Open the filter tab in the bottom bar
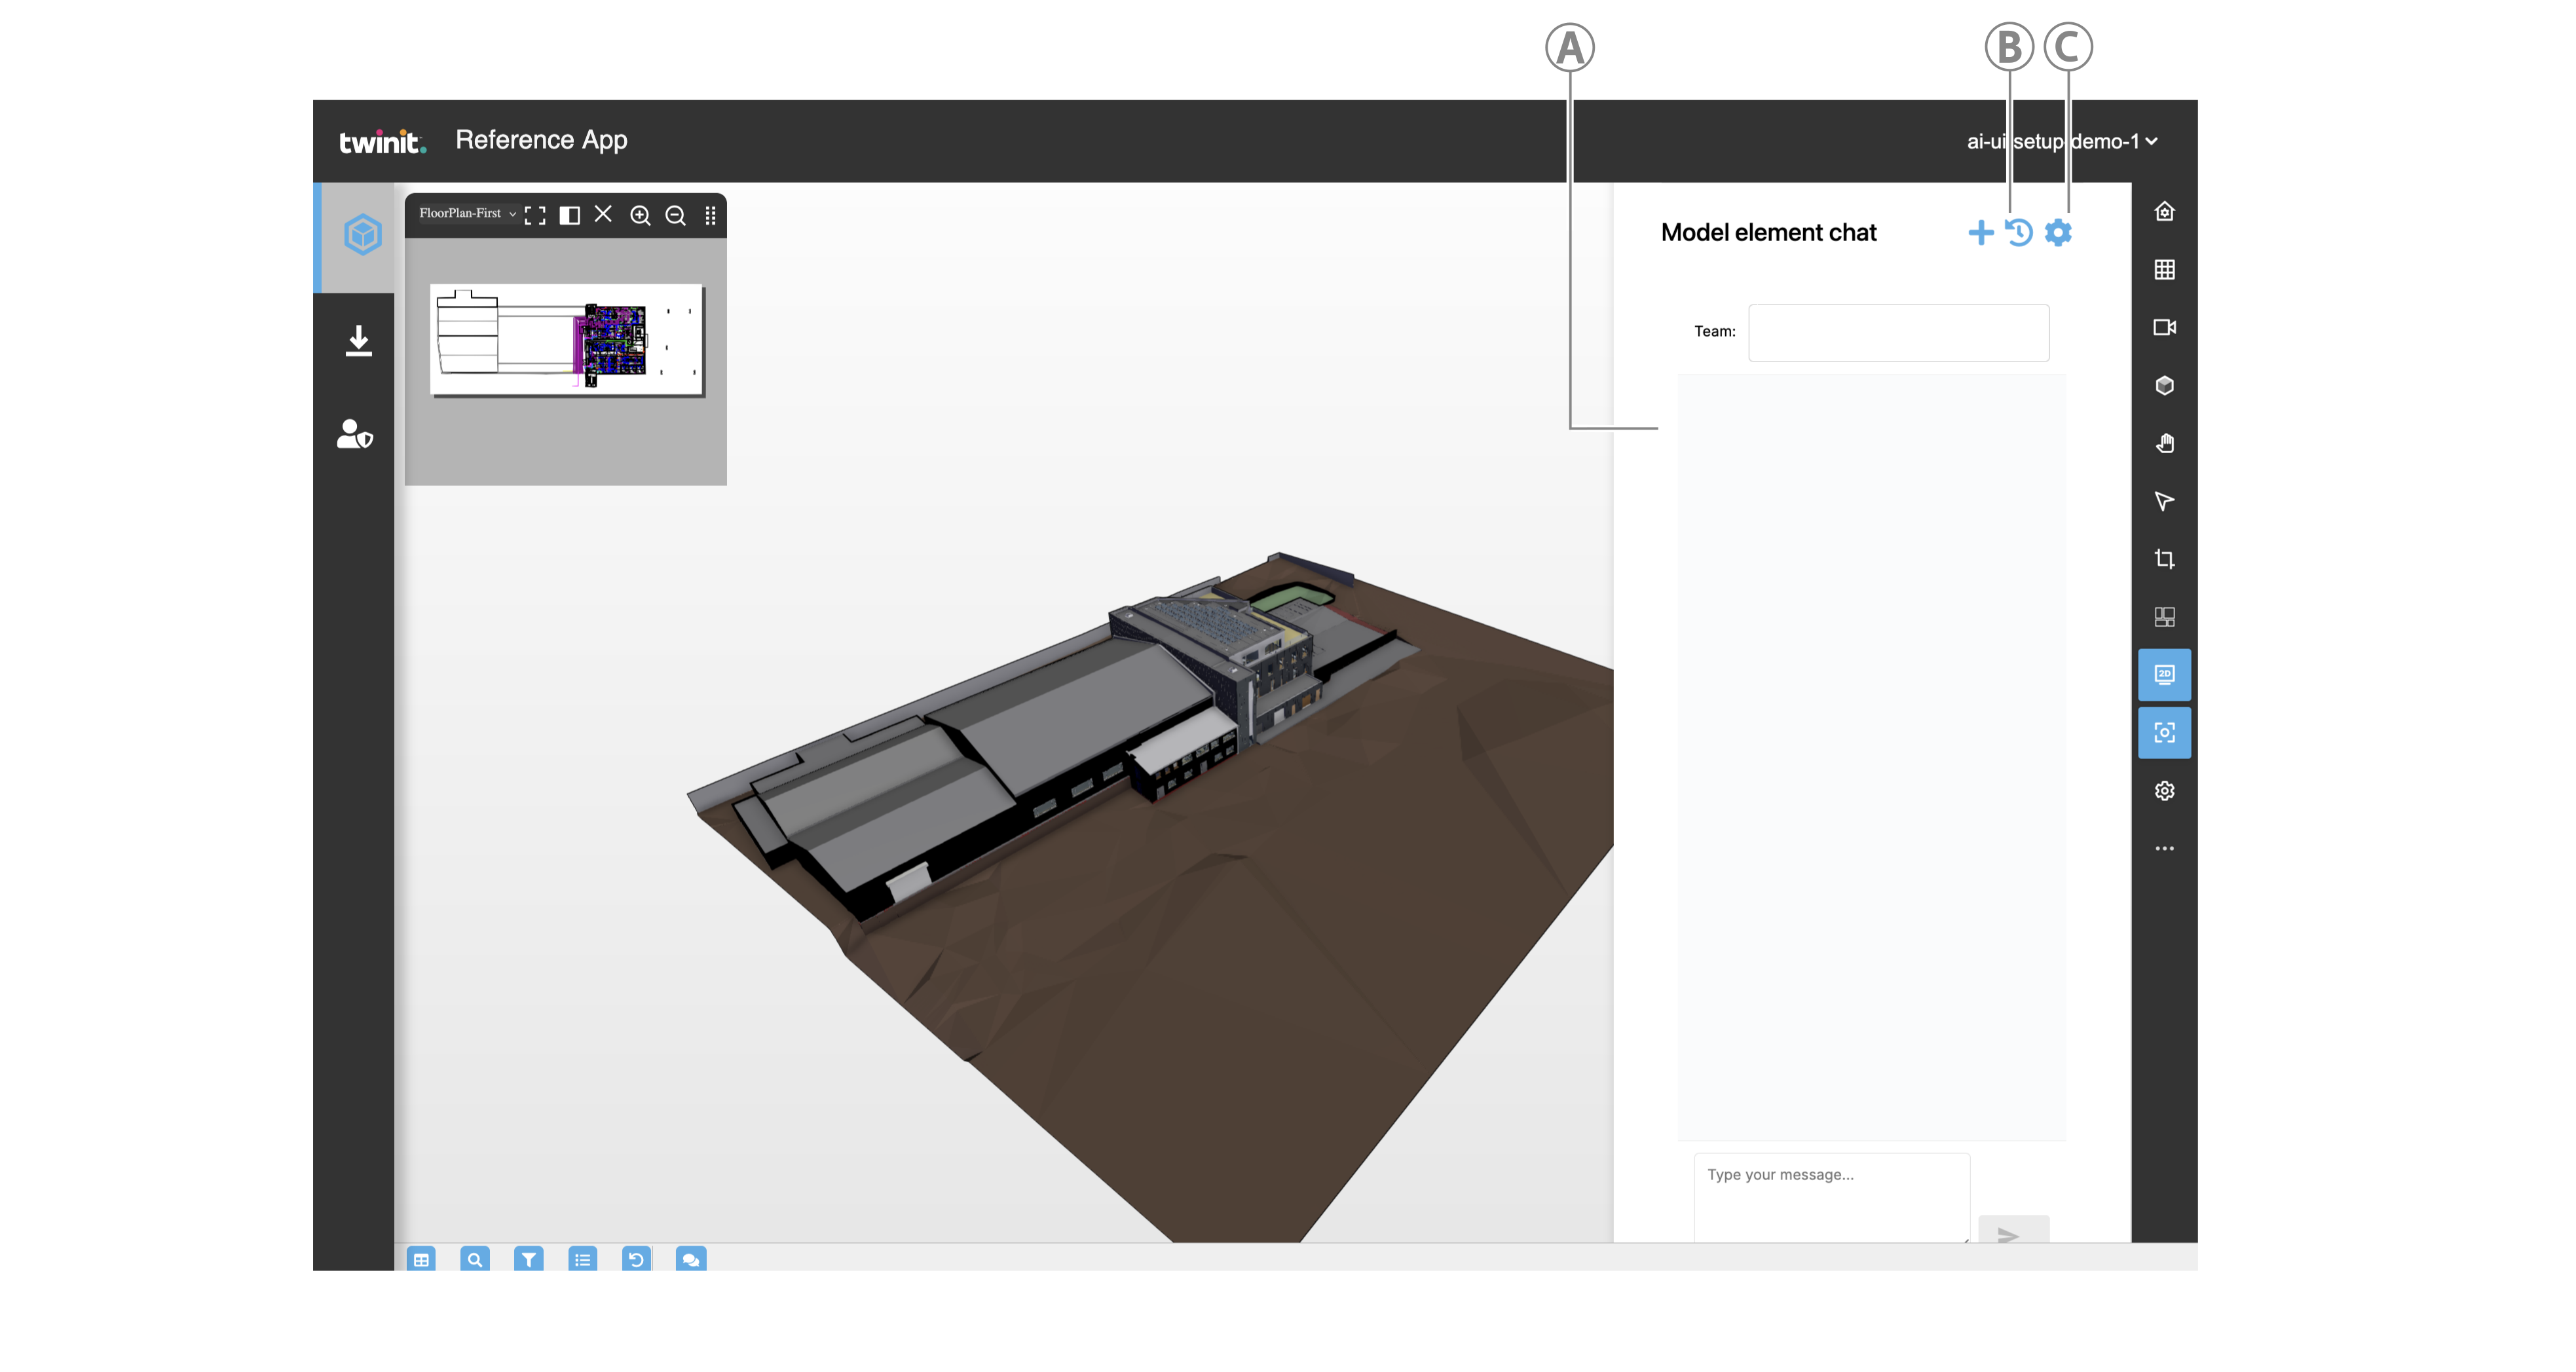2576x1372 pixels. (528, 1259)
